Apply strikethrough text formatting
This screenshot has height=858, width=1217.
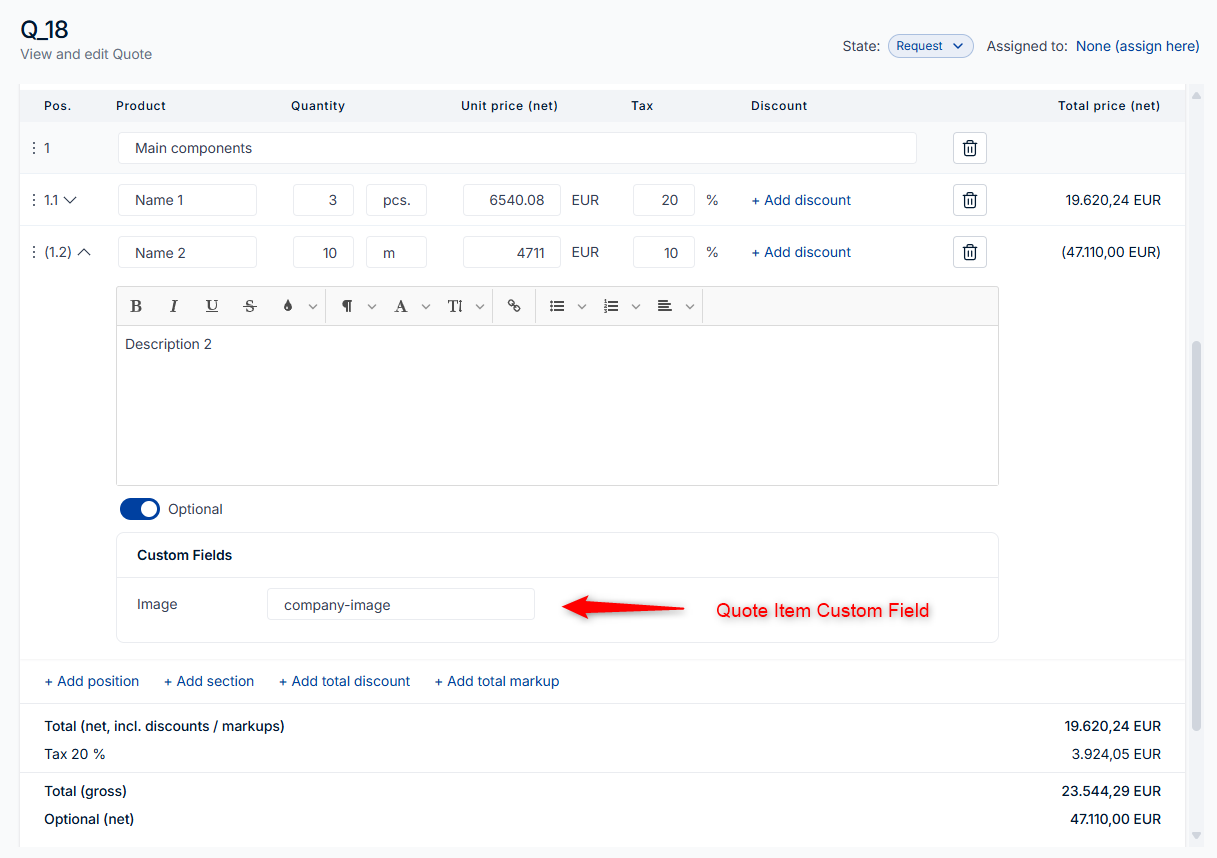pyautogui.click(x=250, y=306)
